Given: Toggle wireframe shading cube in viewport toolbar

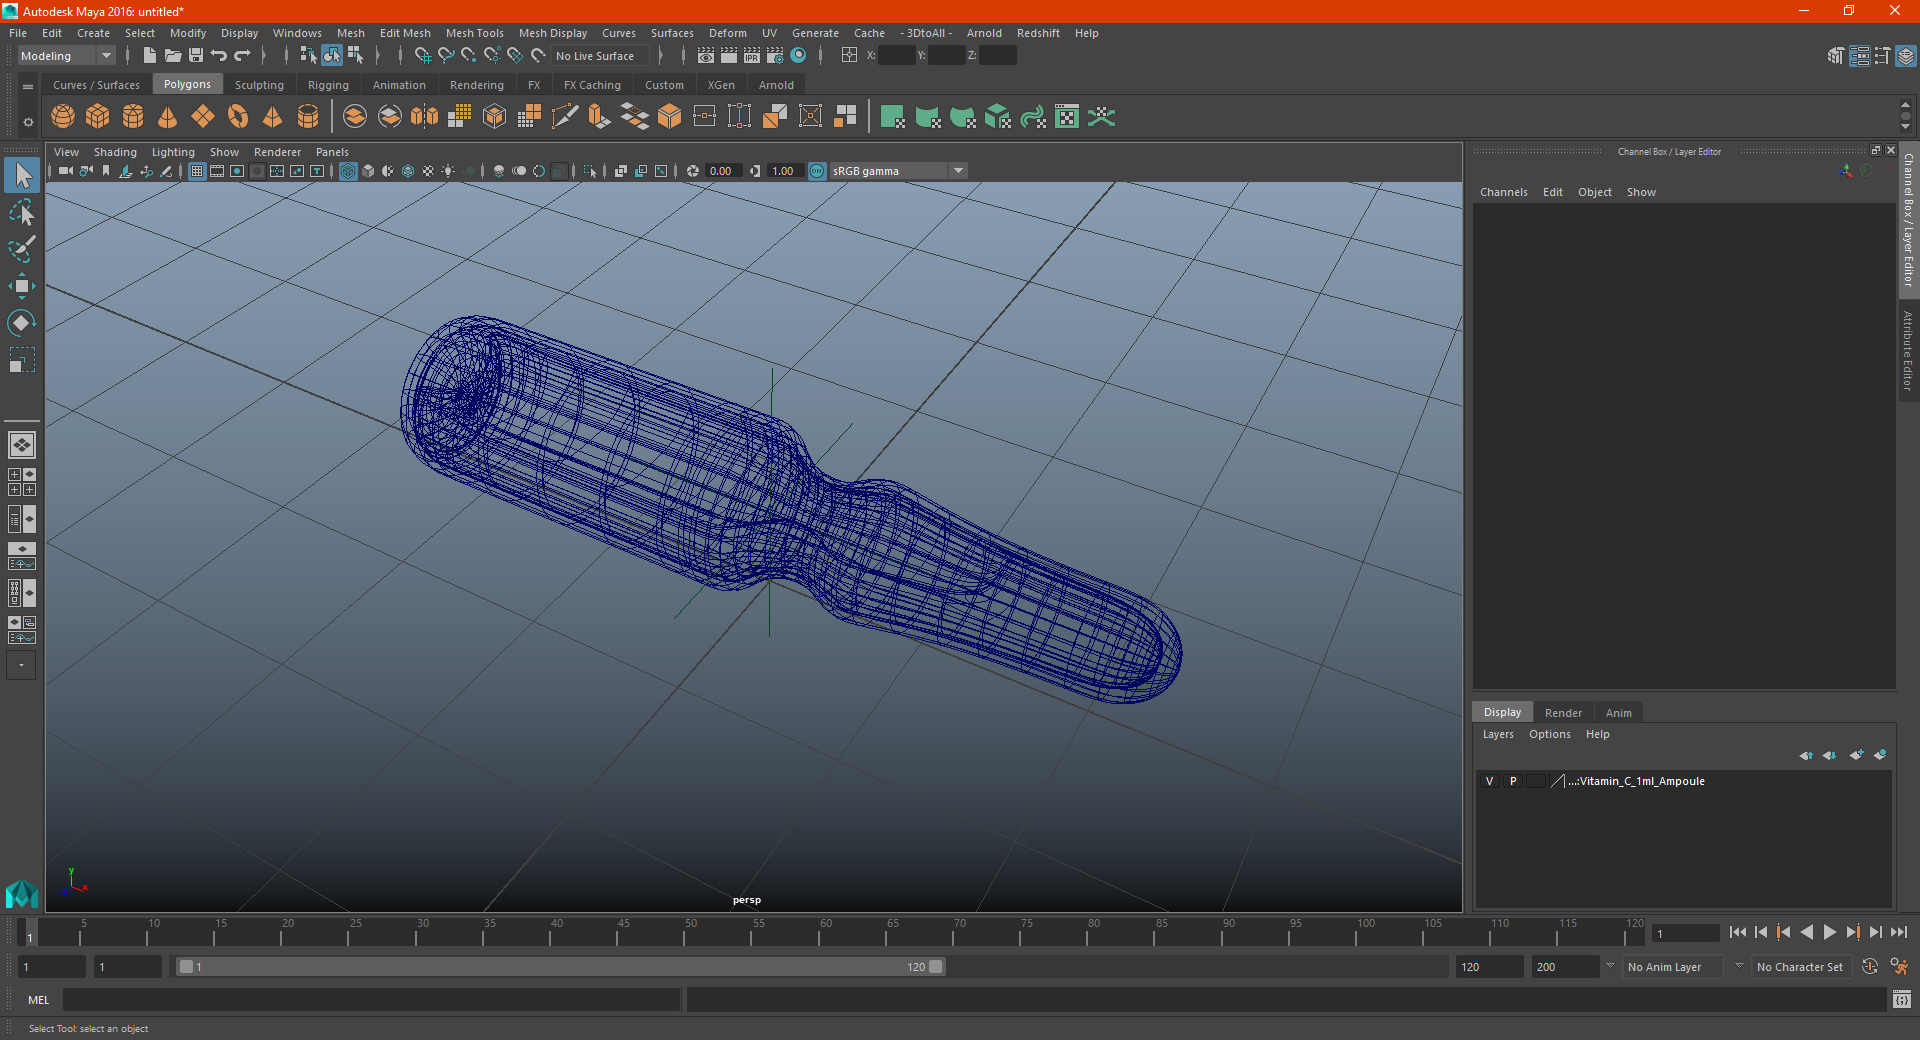Looking at the screenshot, I should (x=348, y=171).
